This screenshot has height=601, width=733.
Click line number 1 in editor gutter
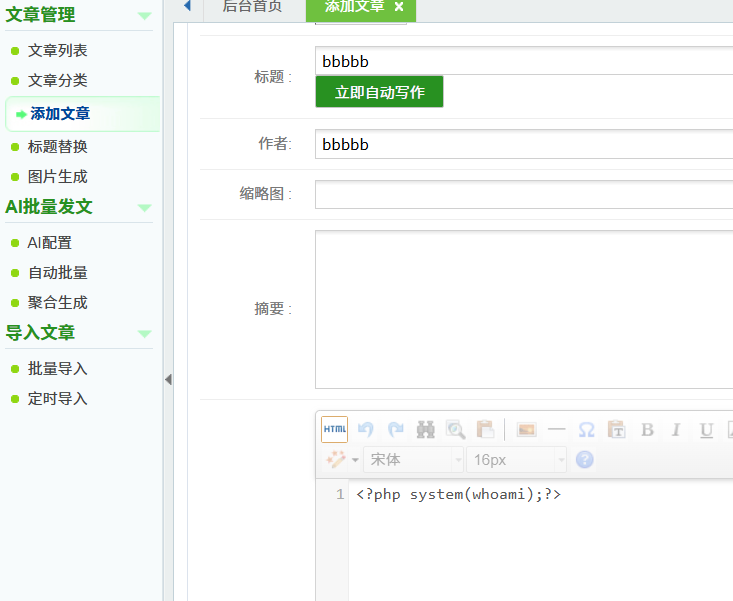[x=340, y=494]
